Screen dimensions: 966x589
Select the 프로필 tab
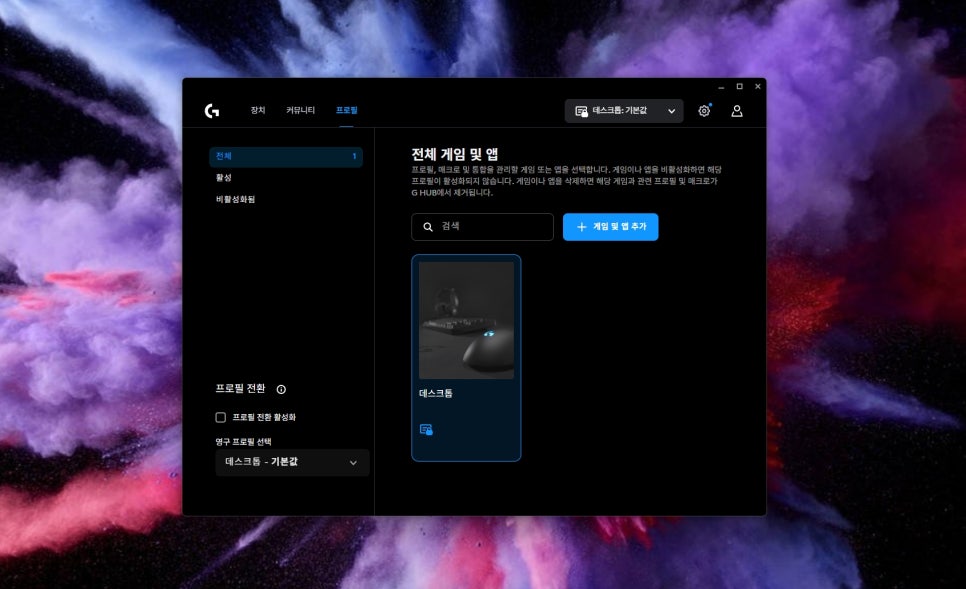point(346,110)
